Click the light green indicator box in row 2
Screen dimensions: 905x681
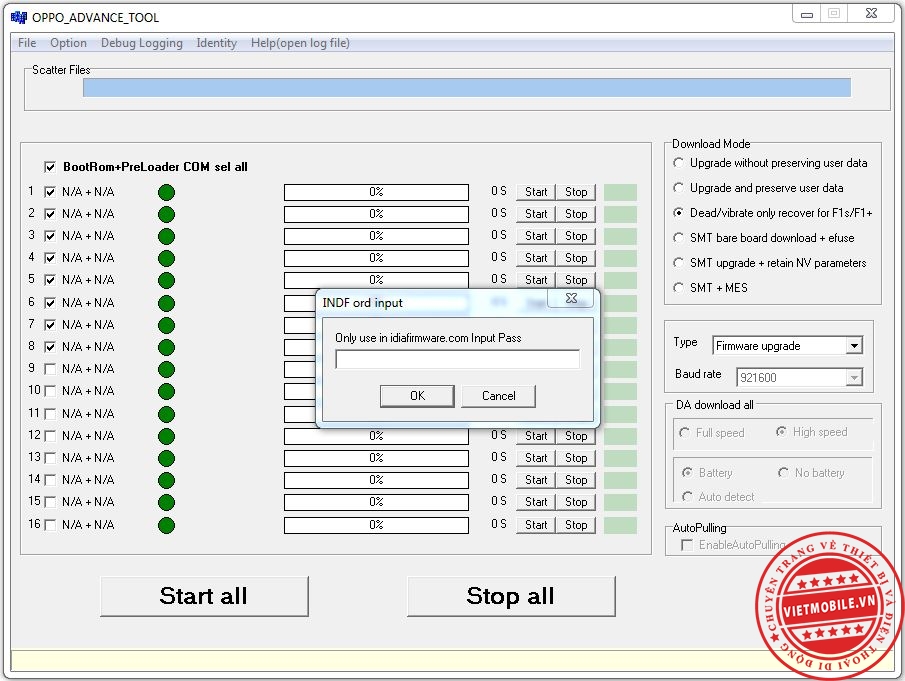620,214
